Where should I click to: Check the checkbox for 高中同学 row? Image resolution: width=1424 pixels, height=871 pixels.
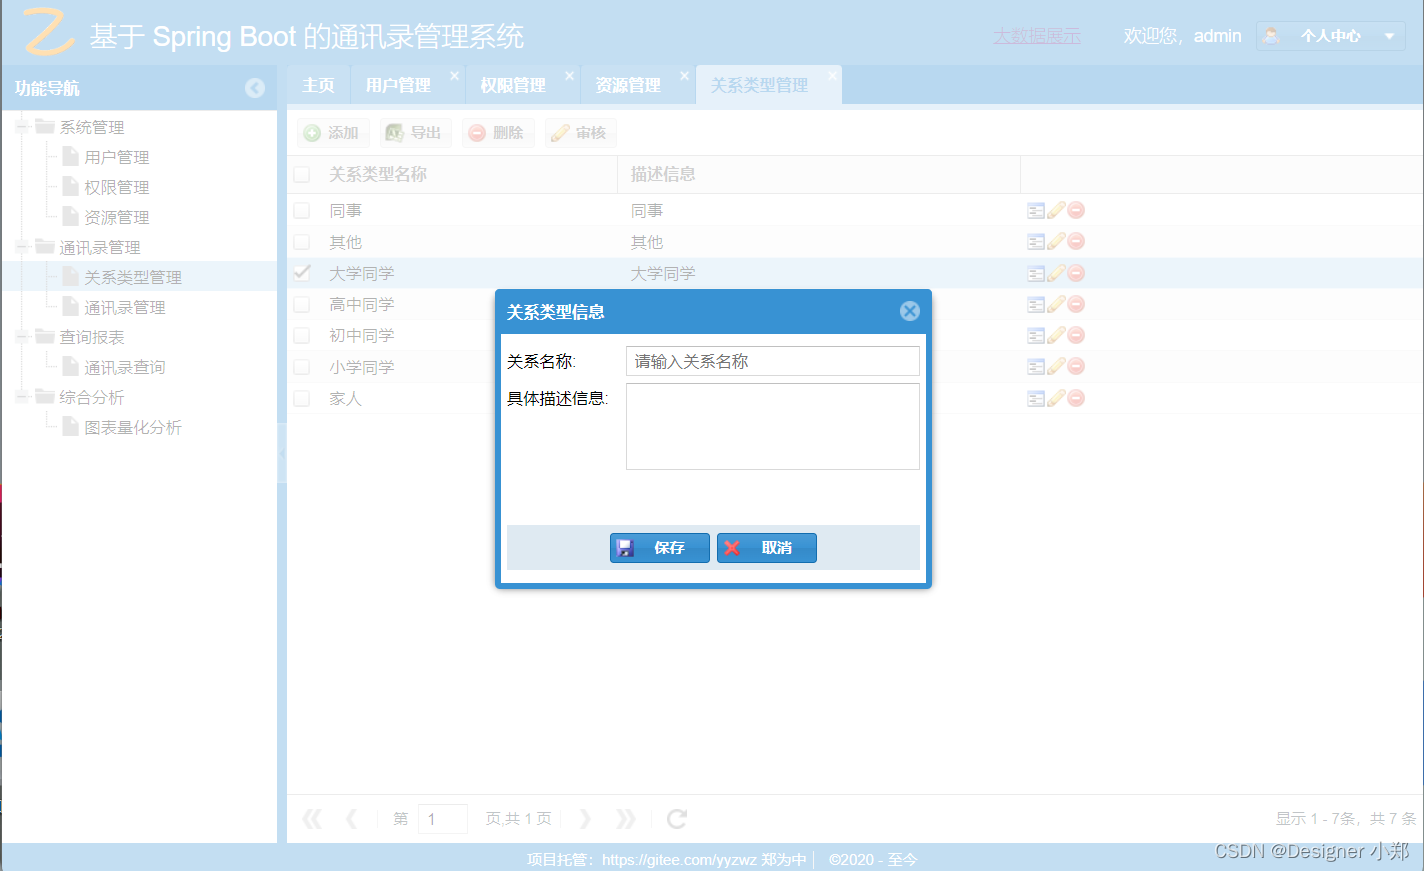pyautogui.click(x=301, y=304)
